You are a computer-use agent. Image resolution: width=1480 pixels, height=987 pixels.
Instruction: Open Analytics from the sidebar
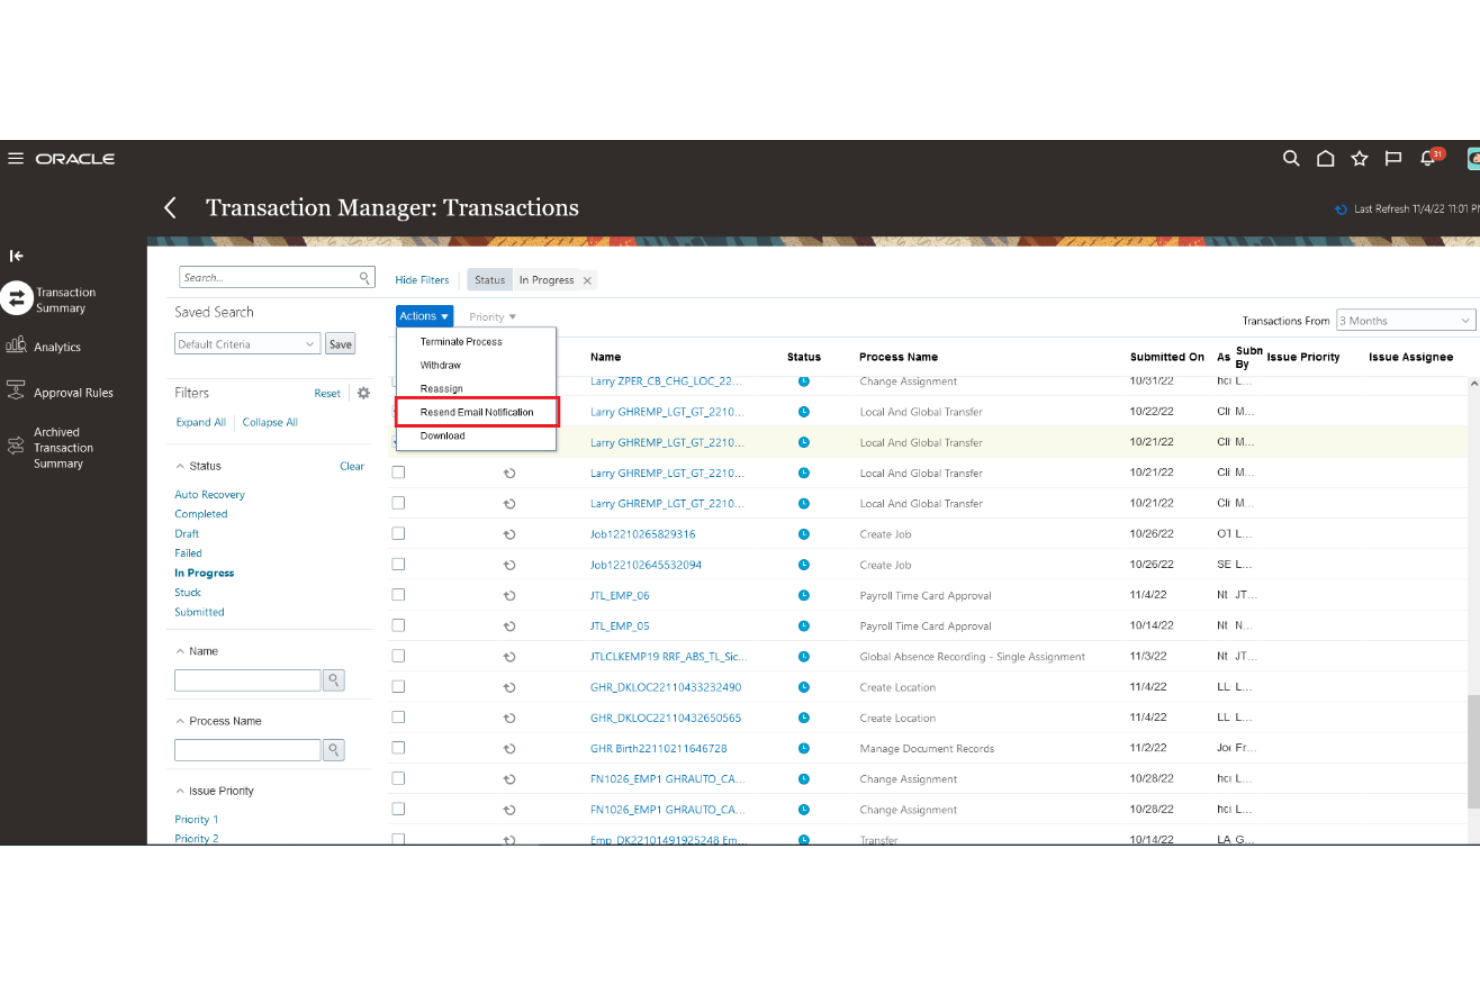pos(55,346)
